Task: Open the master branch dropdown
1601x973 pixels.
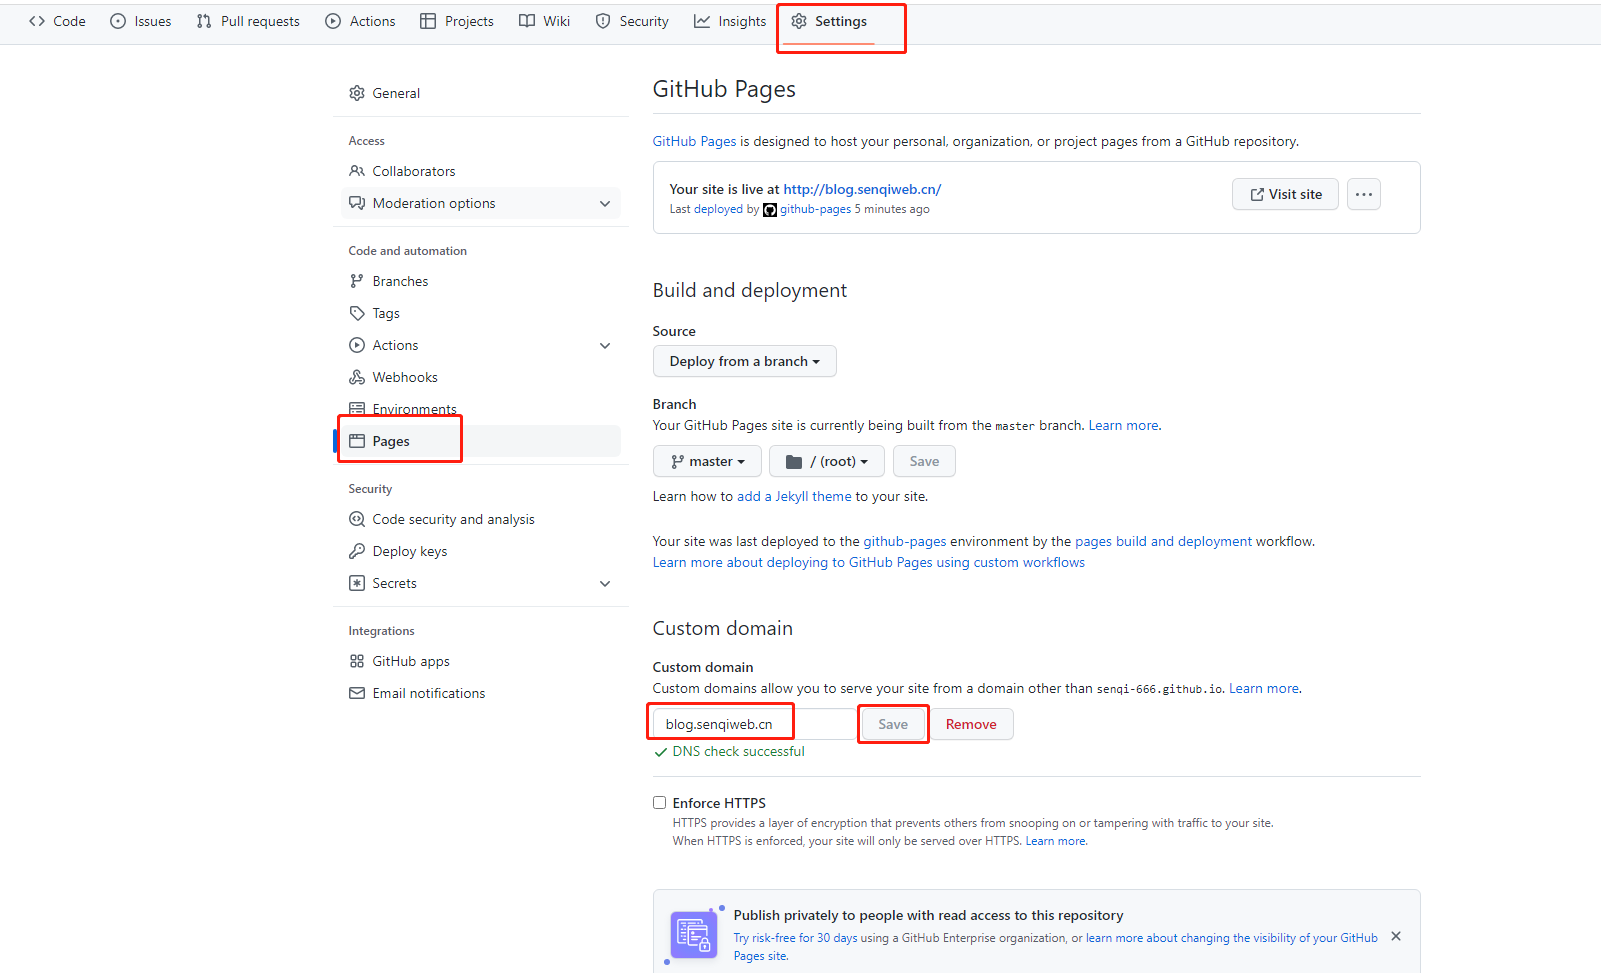Action: click(x=707, y=461)
